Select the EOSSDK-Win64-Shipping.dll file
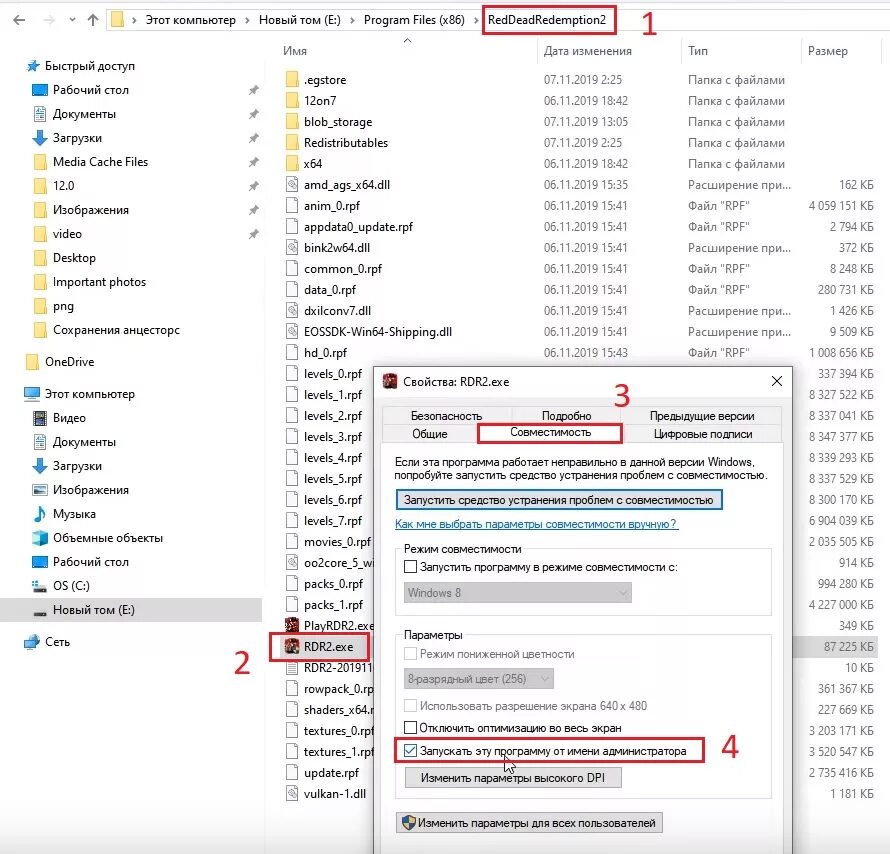The image size is (890, 854). [377, 332]
